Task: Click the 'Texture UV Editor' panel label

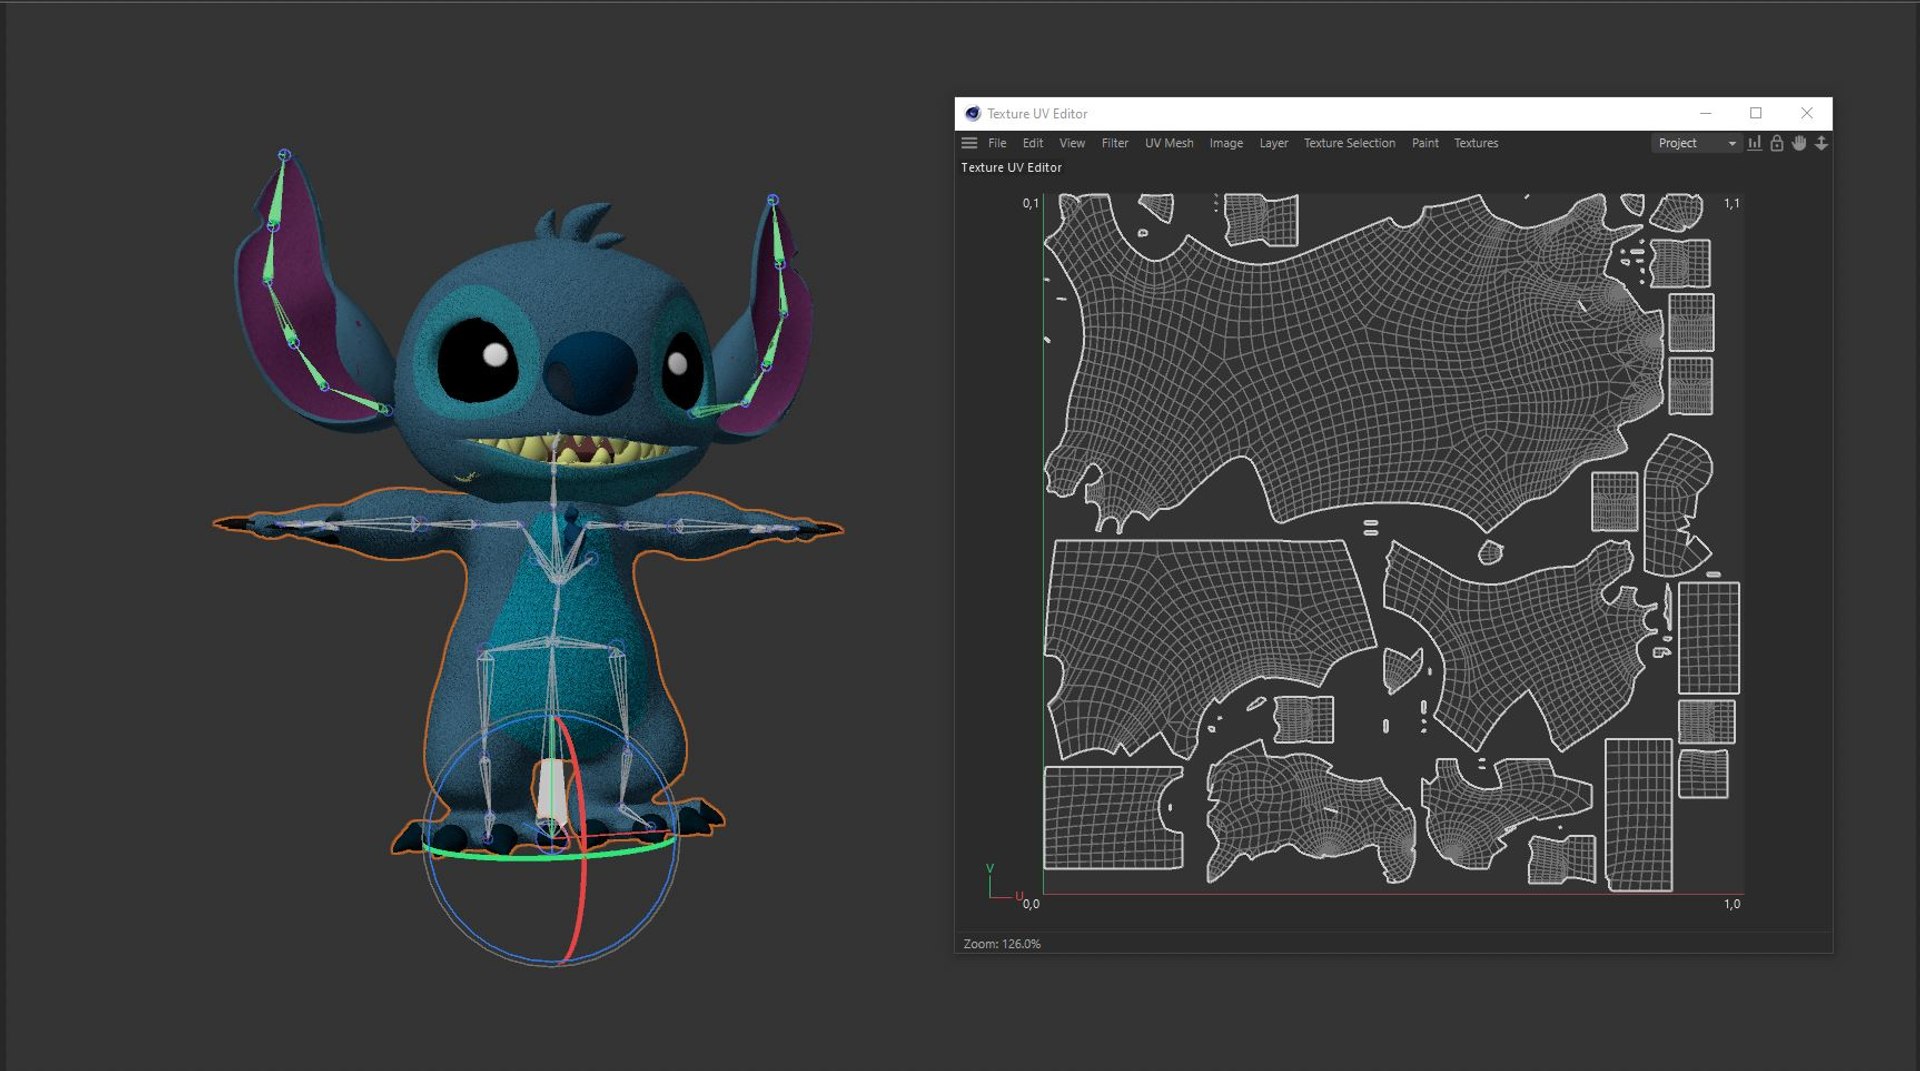Action: coord(1011,167)
